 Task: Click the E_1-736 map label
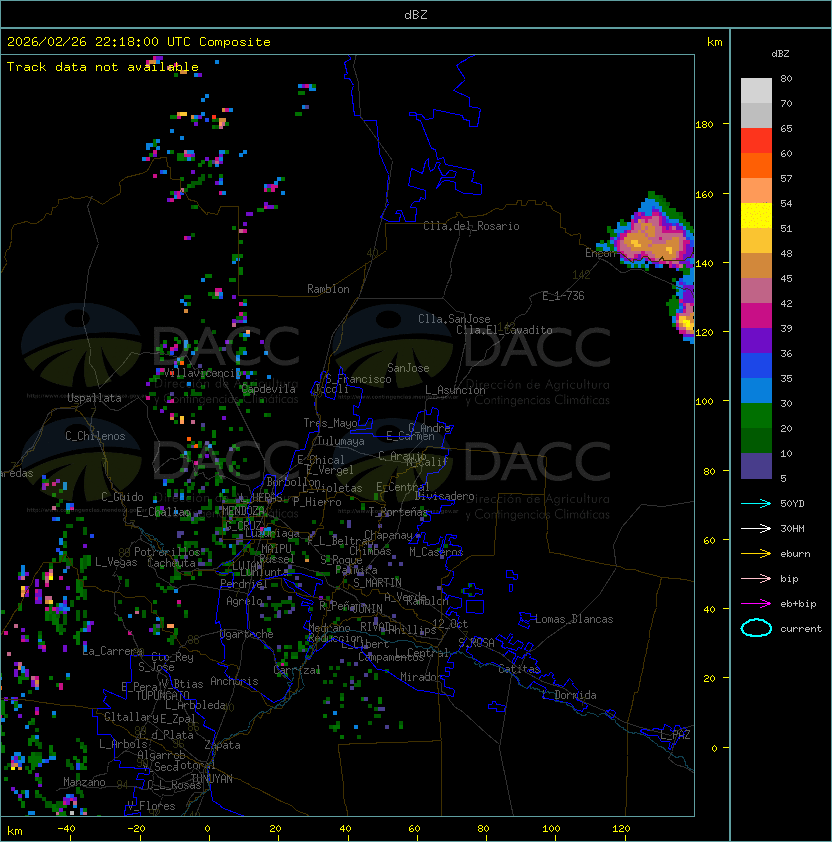tap(563, 296)
